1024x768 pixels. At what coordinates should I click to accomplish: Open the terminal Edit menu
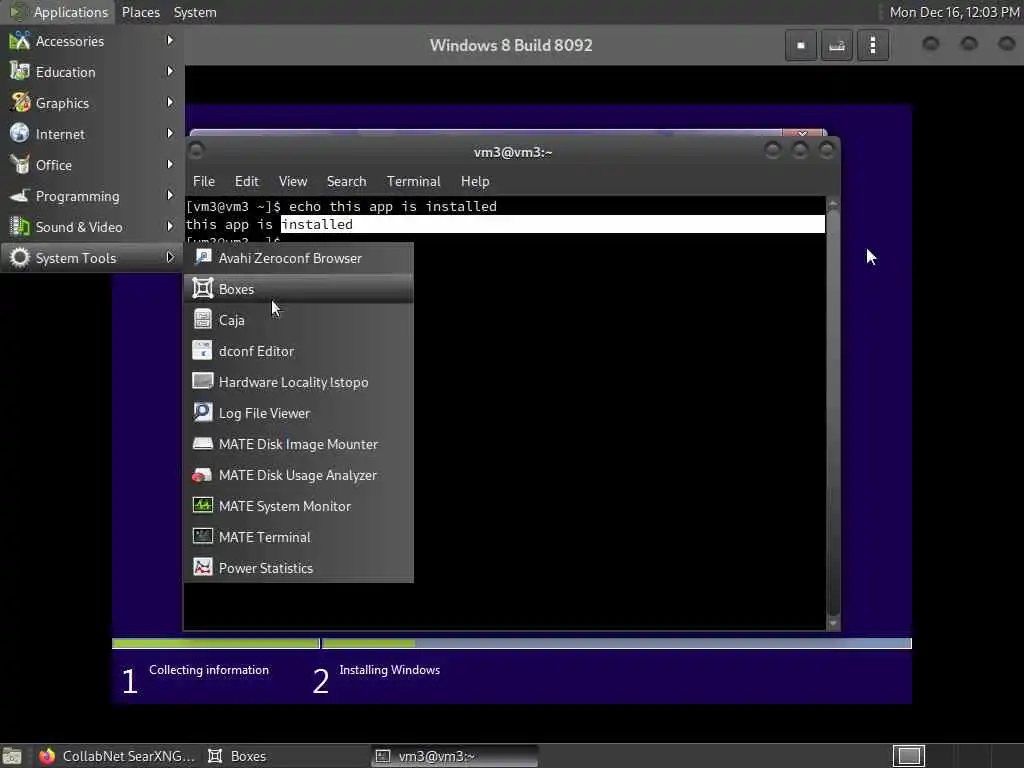pyautogui.click(x=247, y=182)
